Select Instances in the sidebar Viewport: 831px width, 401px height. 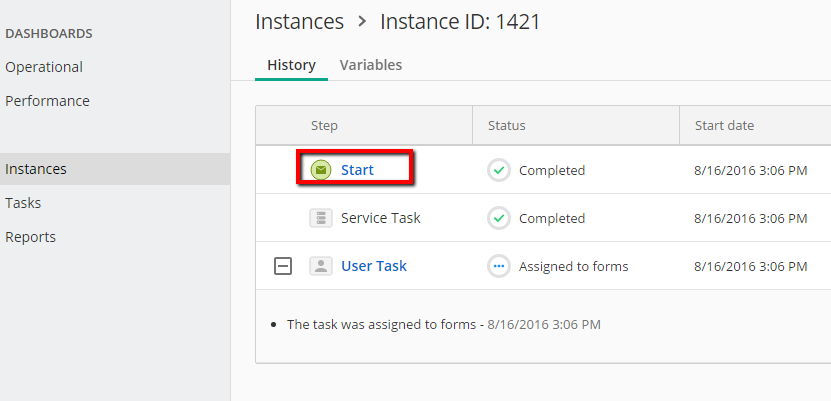[x=115, y=169]
